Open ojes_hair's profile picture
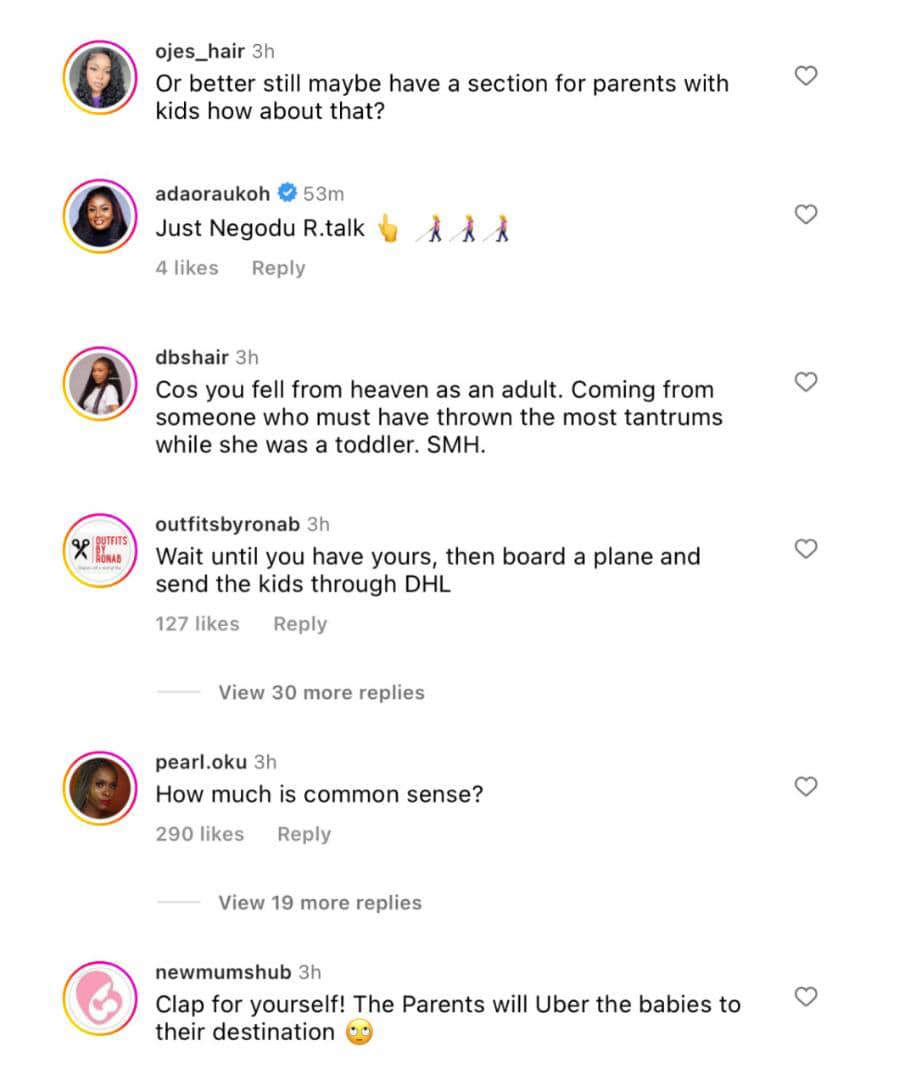 coord(99,78)
